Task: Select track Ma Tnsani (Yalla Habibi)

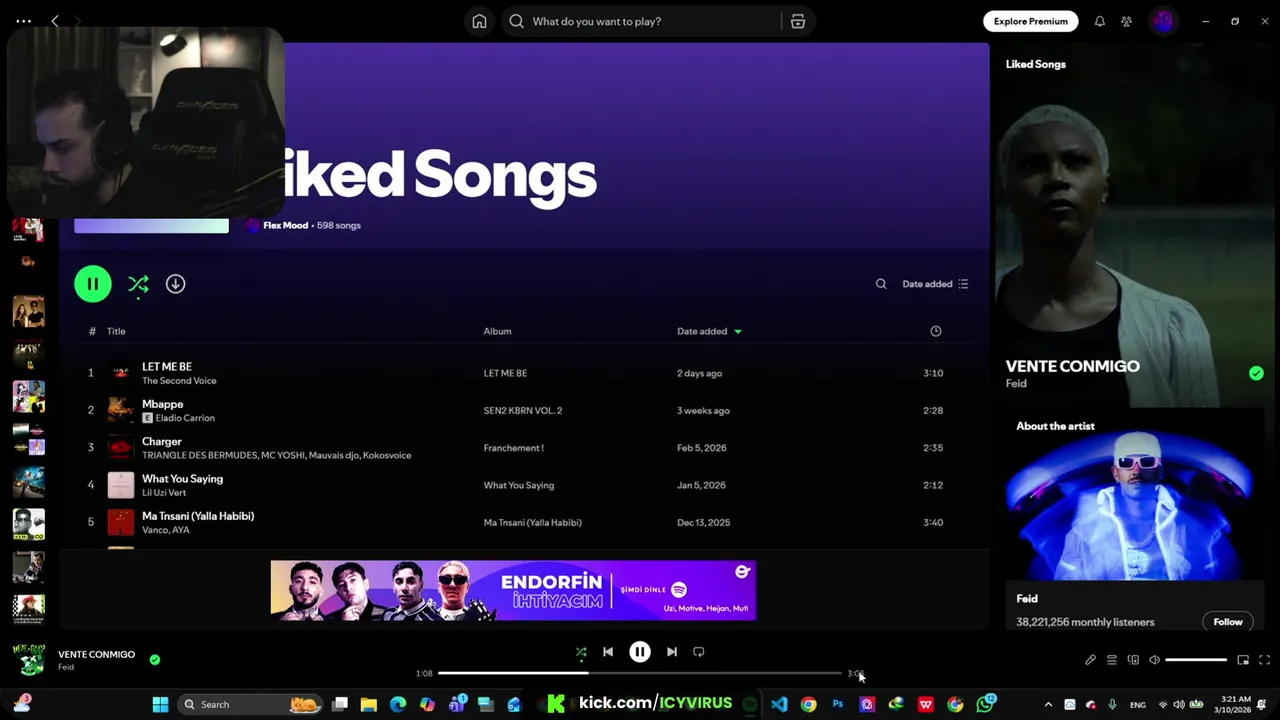Action: coord(198,516)
